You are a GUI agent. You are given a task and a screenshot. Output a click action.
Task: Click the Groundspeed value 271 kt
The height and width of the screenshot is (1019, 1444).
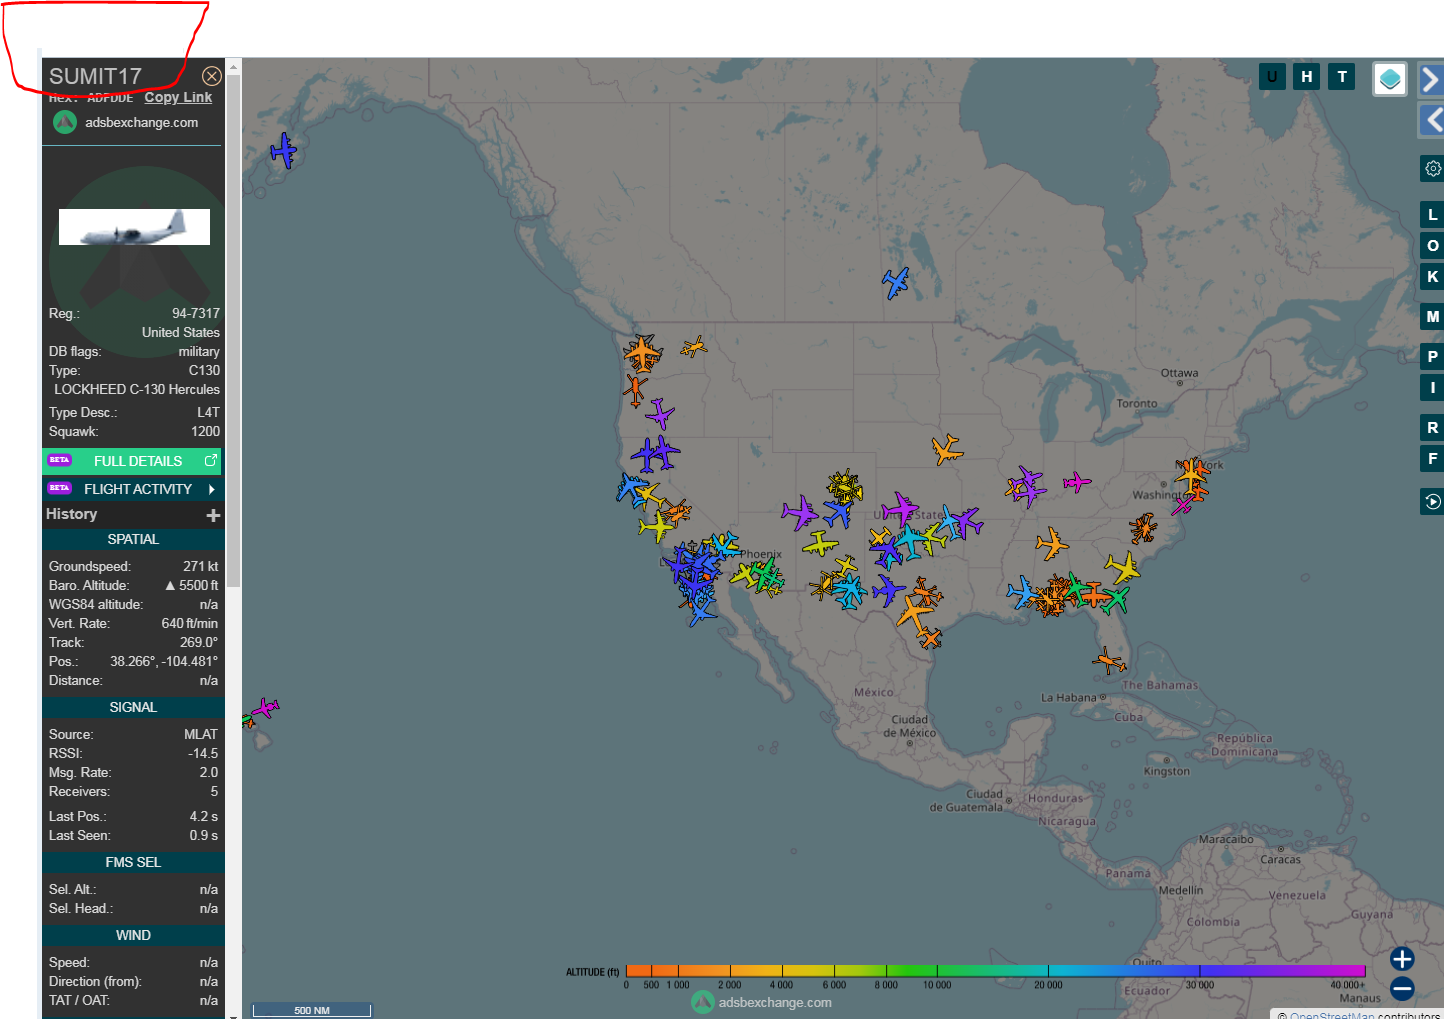(x=200, y=566)
